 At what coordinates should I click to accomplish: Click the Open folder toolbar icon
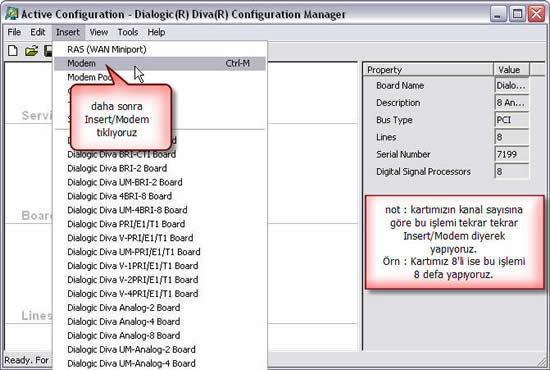31,51
